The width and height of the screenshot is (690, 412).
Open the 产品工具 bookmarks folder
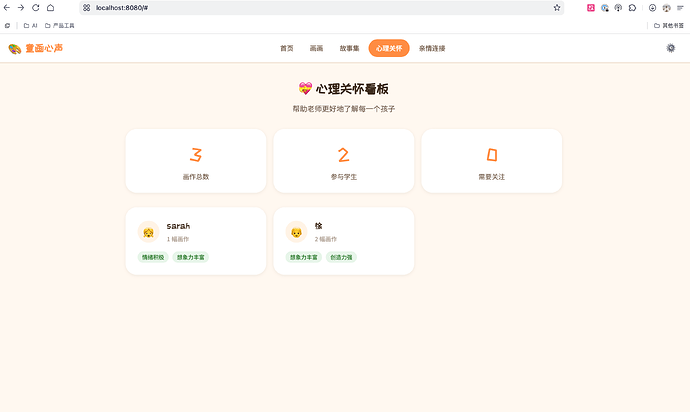[x=59, y=26]
